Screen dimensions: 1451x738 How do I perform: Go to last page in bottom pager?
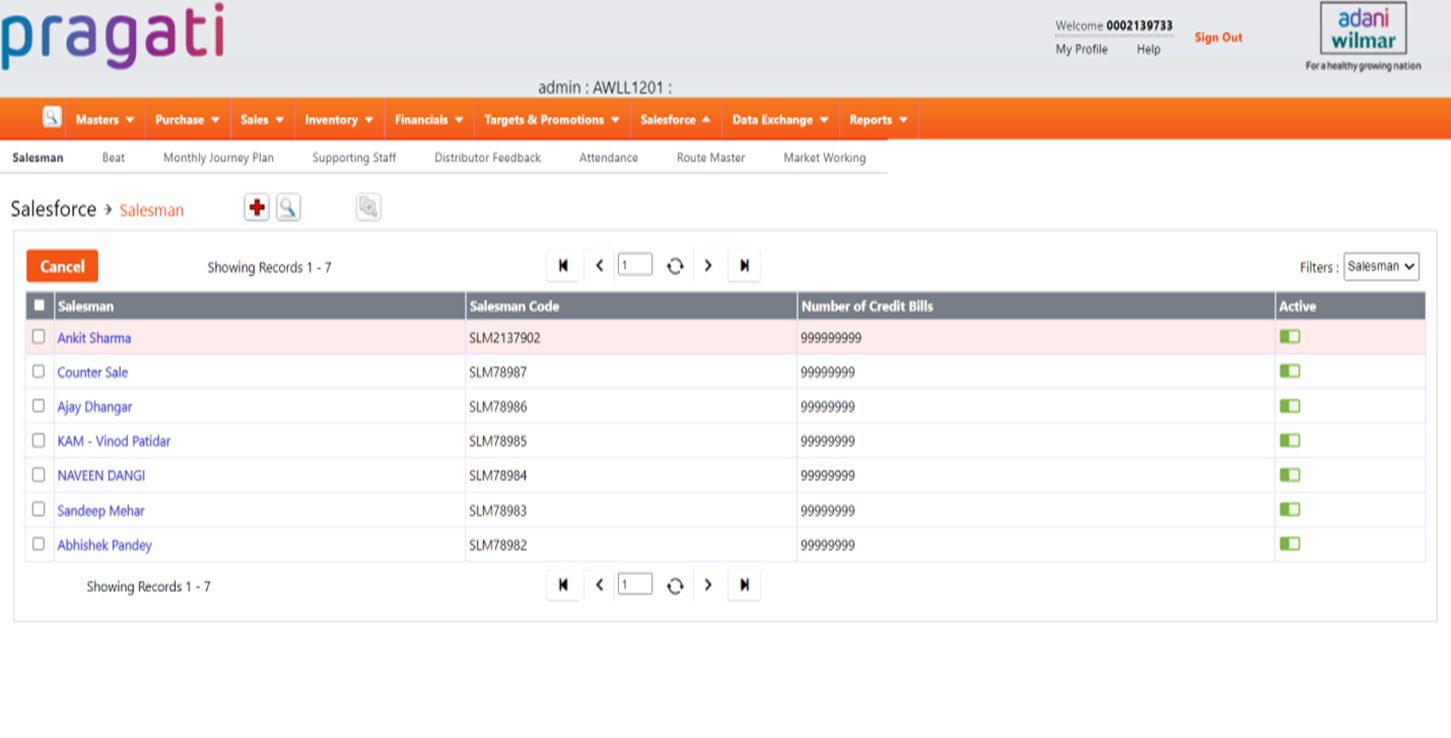(744, 585)
